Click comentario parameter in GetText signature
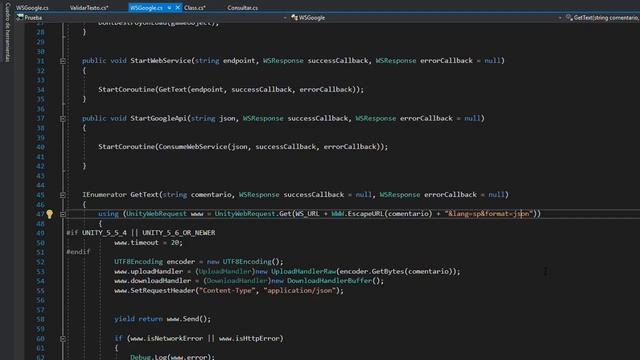The image size is (640, 360). click(211, 195)
